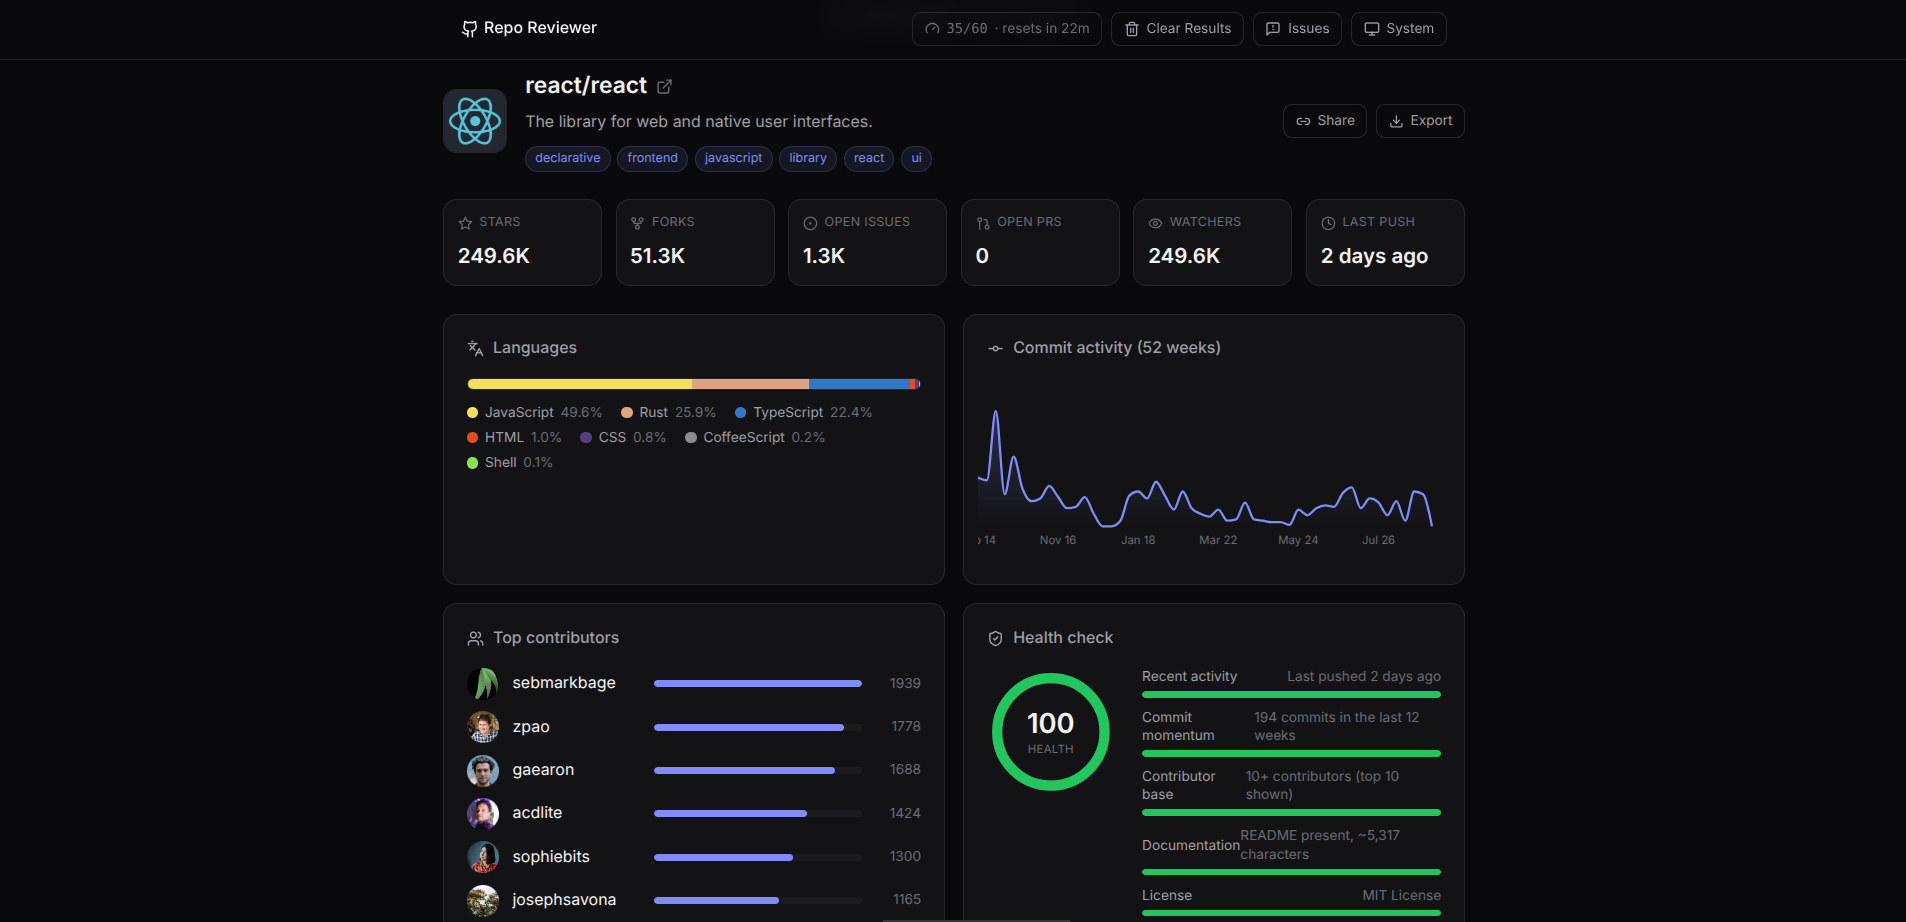
Task: Click the Top contributors people icon
Action: [x=475, y=638]
